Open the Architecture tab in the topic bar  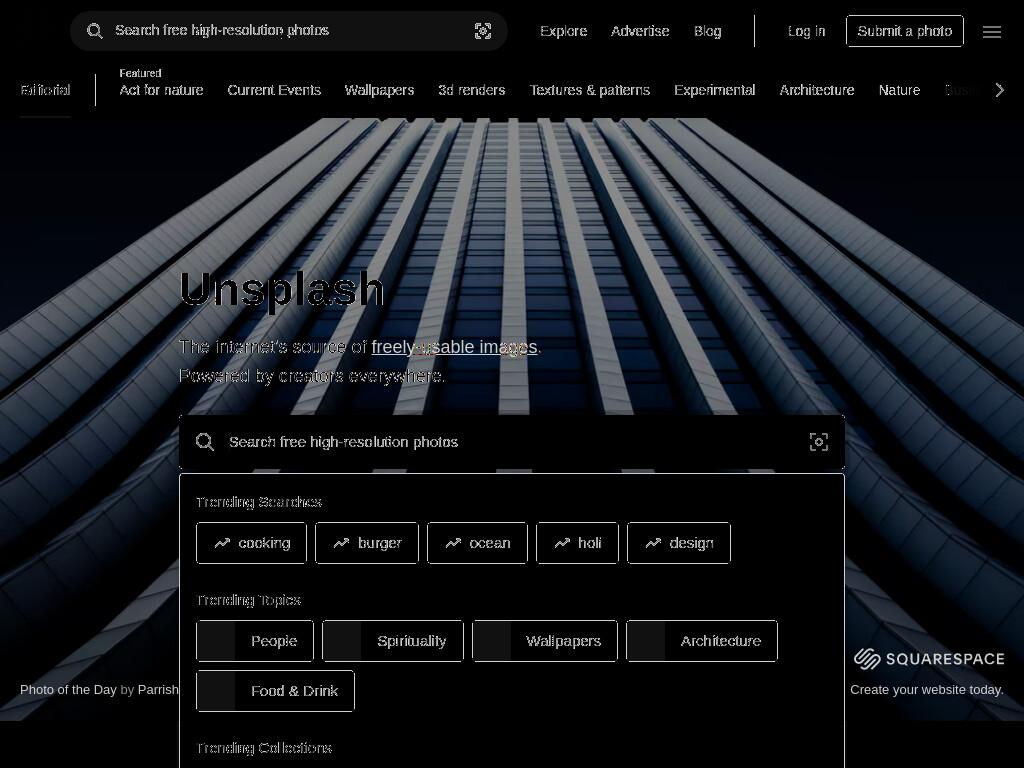pyautogui.click(x=817, y=90)
